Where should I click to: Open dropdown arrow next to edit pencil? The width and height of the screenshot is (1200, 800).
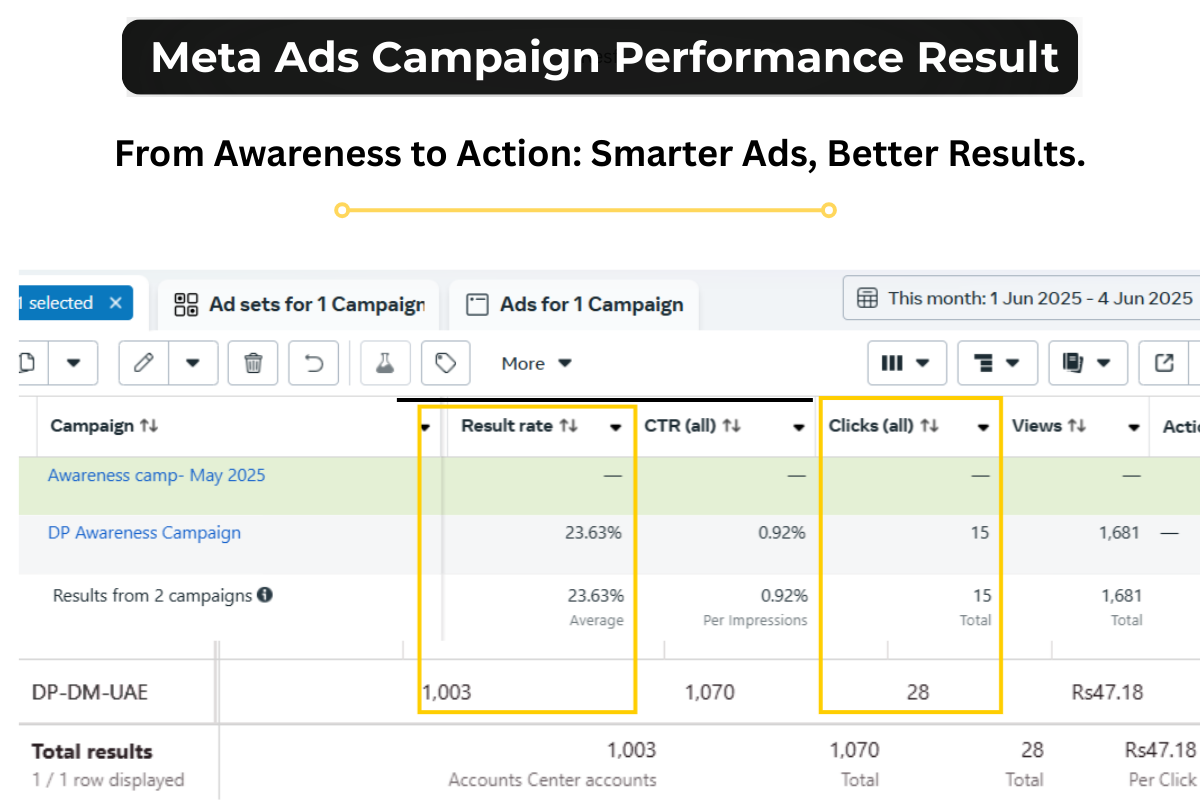(x=193, y=363)
